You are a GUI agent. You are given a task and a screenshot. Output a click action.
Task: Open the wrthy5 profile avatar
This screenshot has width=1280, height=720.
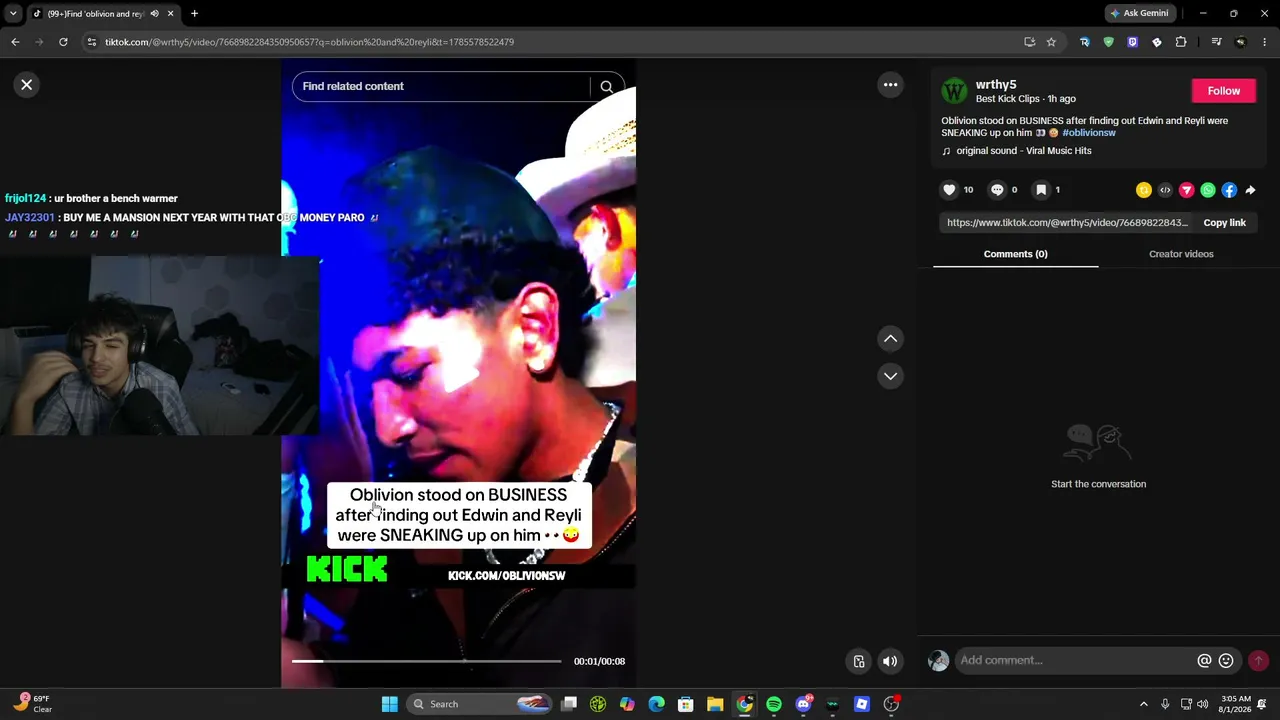[954, 91]
